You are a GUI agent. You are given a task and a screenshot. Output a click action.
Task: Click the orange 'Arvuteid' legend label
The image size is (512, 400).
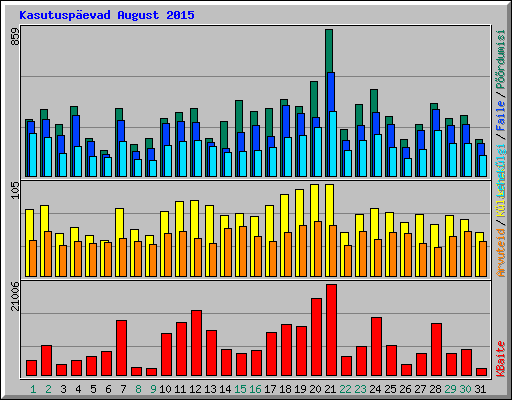click(x=501, y=253)
